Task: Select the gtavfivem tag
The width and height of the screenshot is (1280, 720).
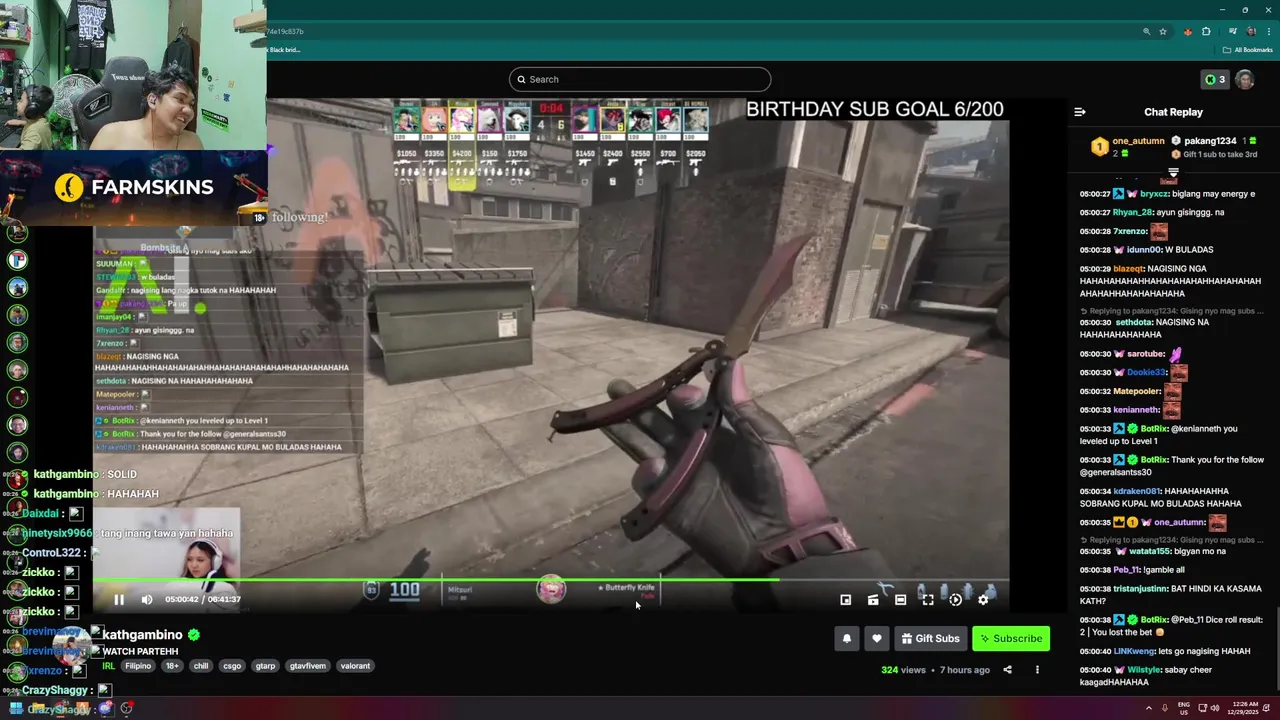Action: 308,666
